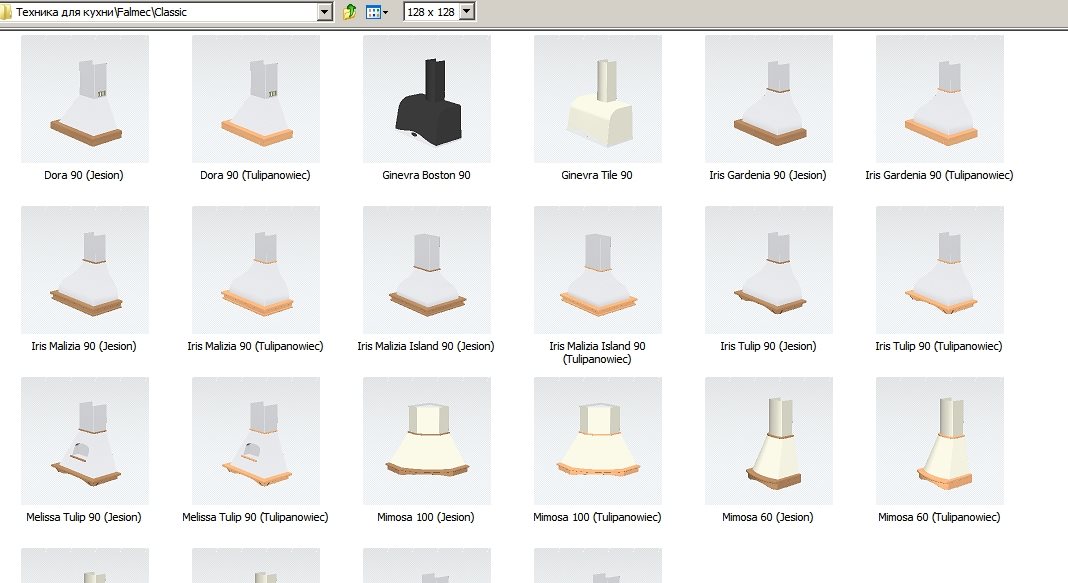Open the view mode icon dropdown

(377, 12)
